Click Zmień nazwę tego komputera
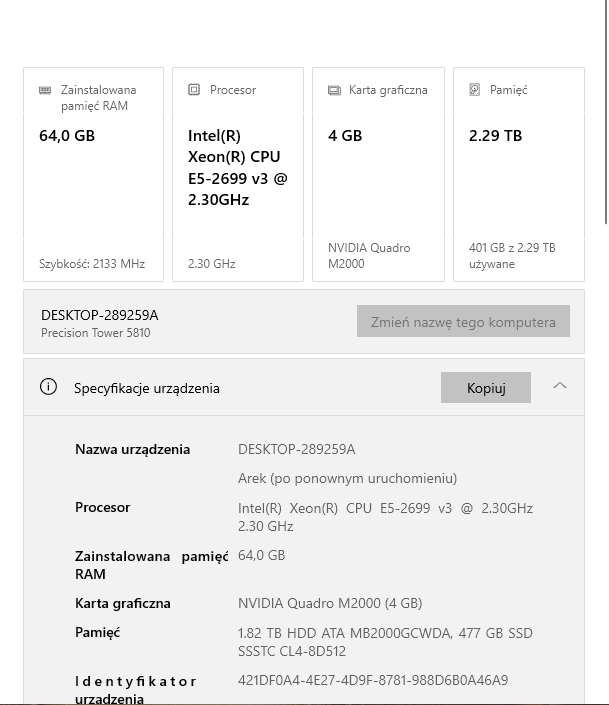The width and height of the screenshot is (609, 705). coord(463,322)
